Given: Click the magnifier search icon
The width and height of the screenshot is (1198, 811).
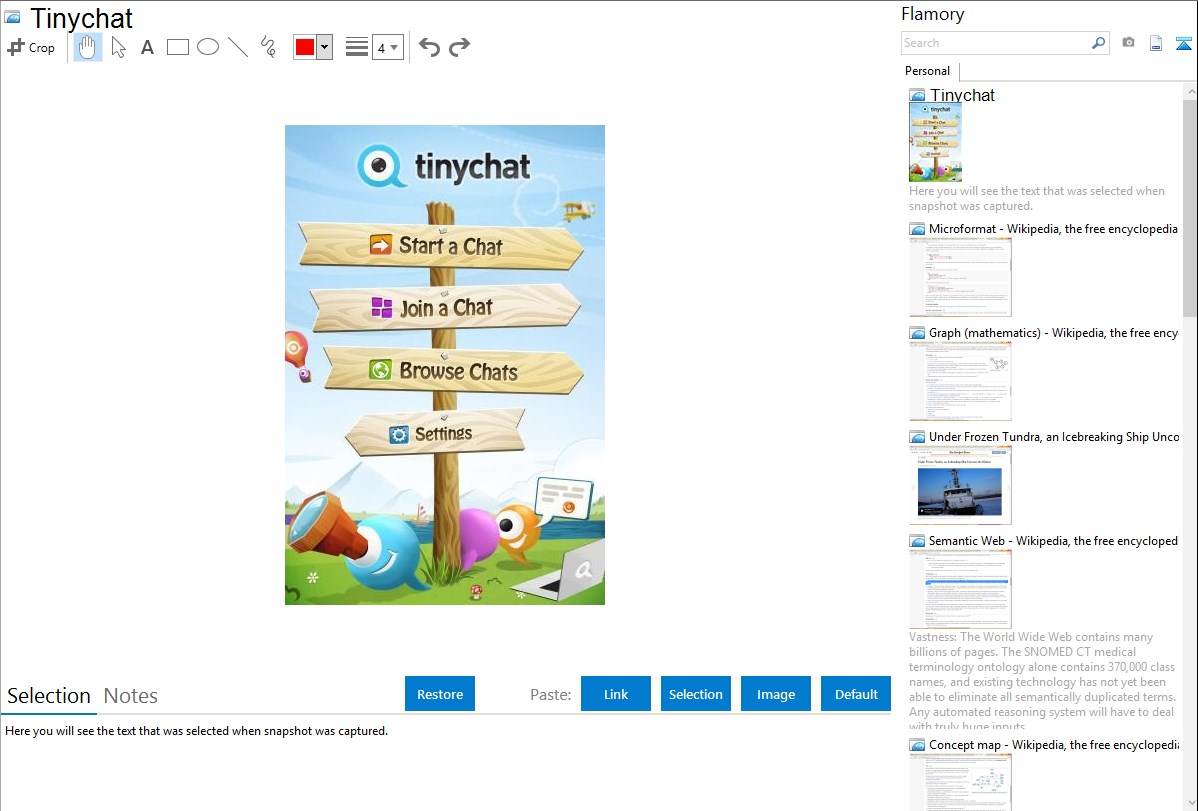Looking at the screenshot, I should tap(1099, 43).
